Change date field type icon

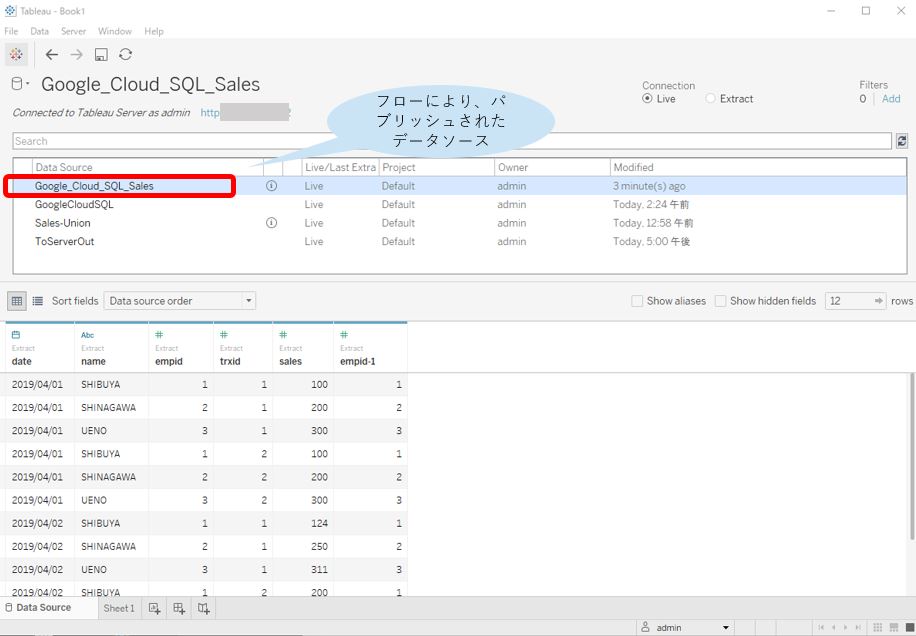pyautogui.click(x=16, y=335)
